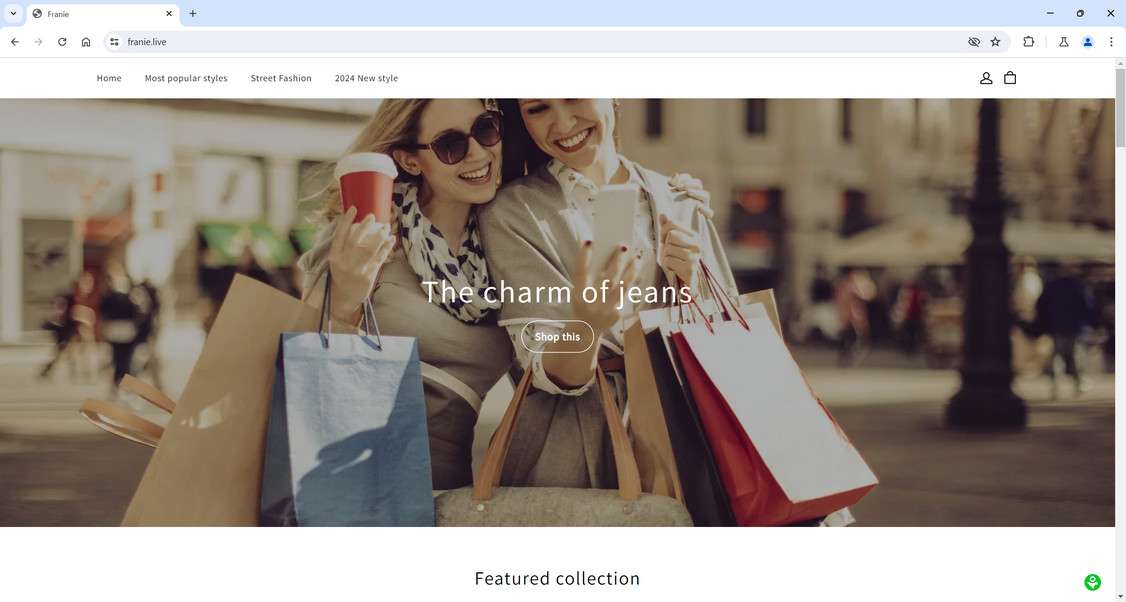1126x602 pixels.
Task: Navigate to Home link
Action: coord(109,78)
